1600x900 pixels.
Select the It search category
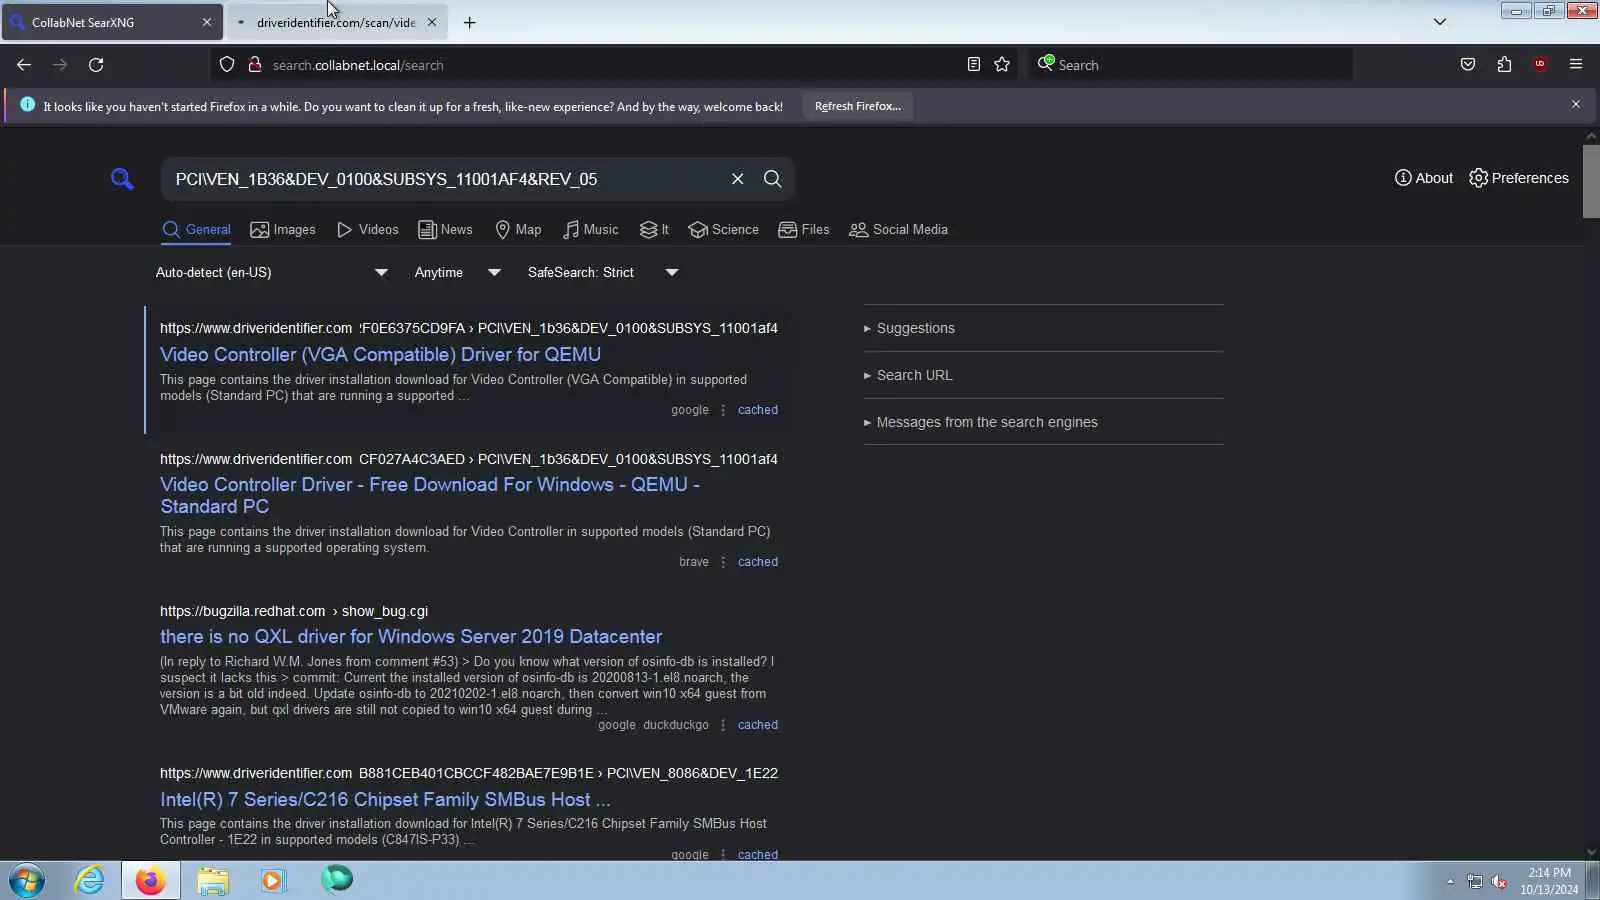(x=654, y=230)
